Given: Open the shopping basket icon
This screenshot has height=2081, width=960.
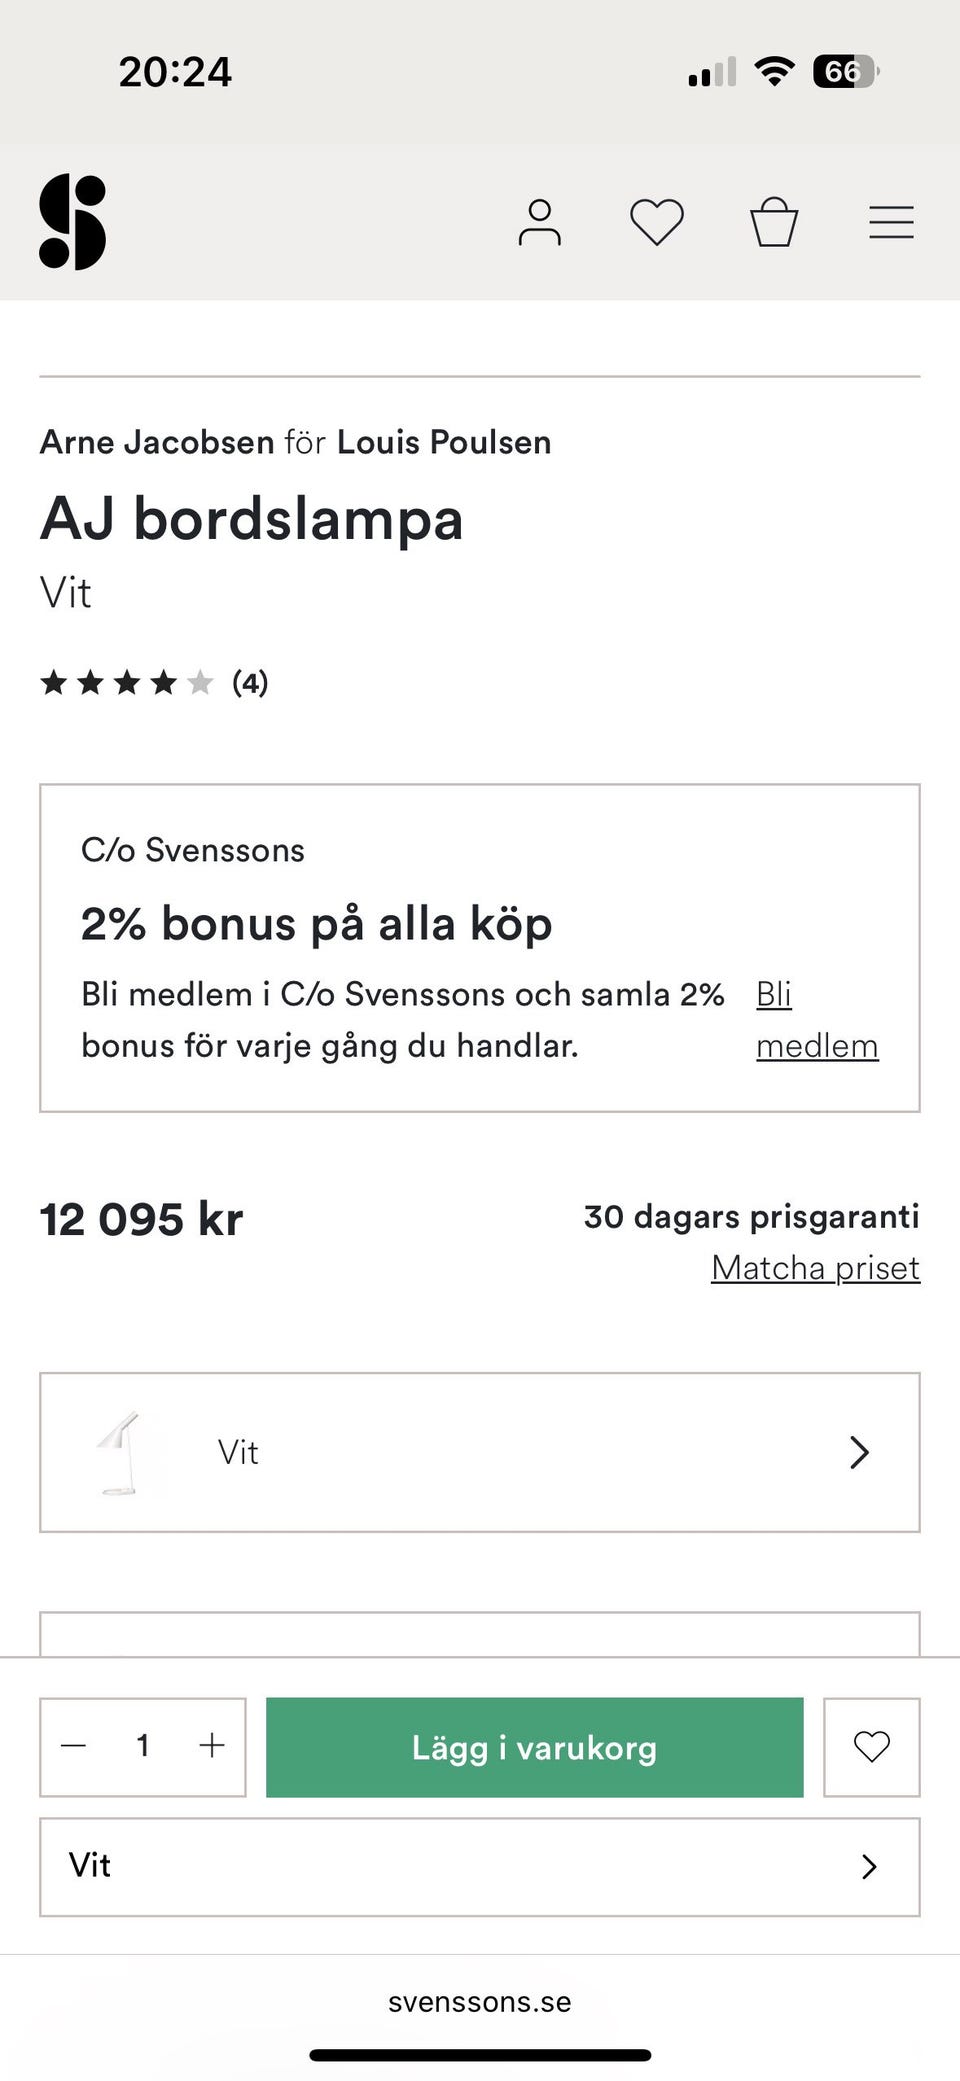Looking at the screenshot, I should [x=774, y=222].
